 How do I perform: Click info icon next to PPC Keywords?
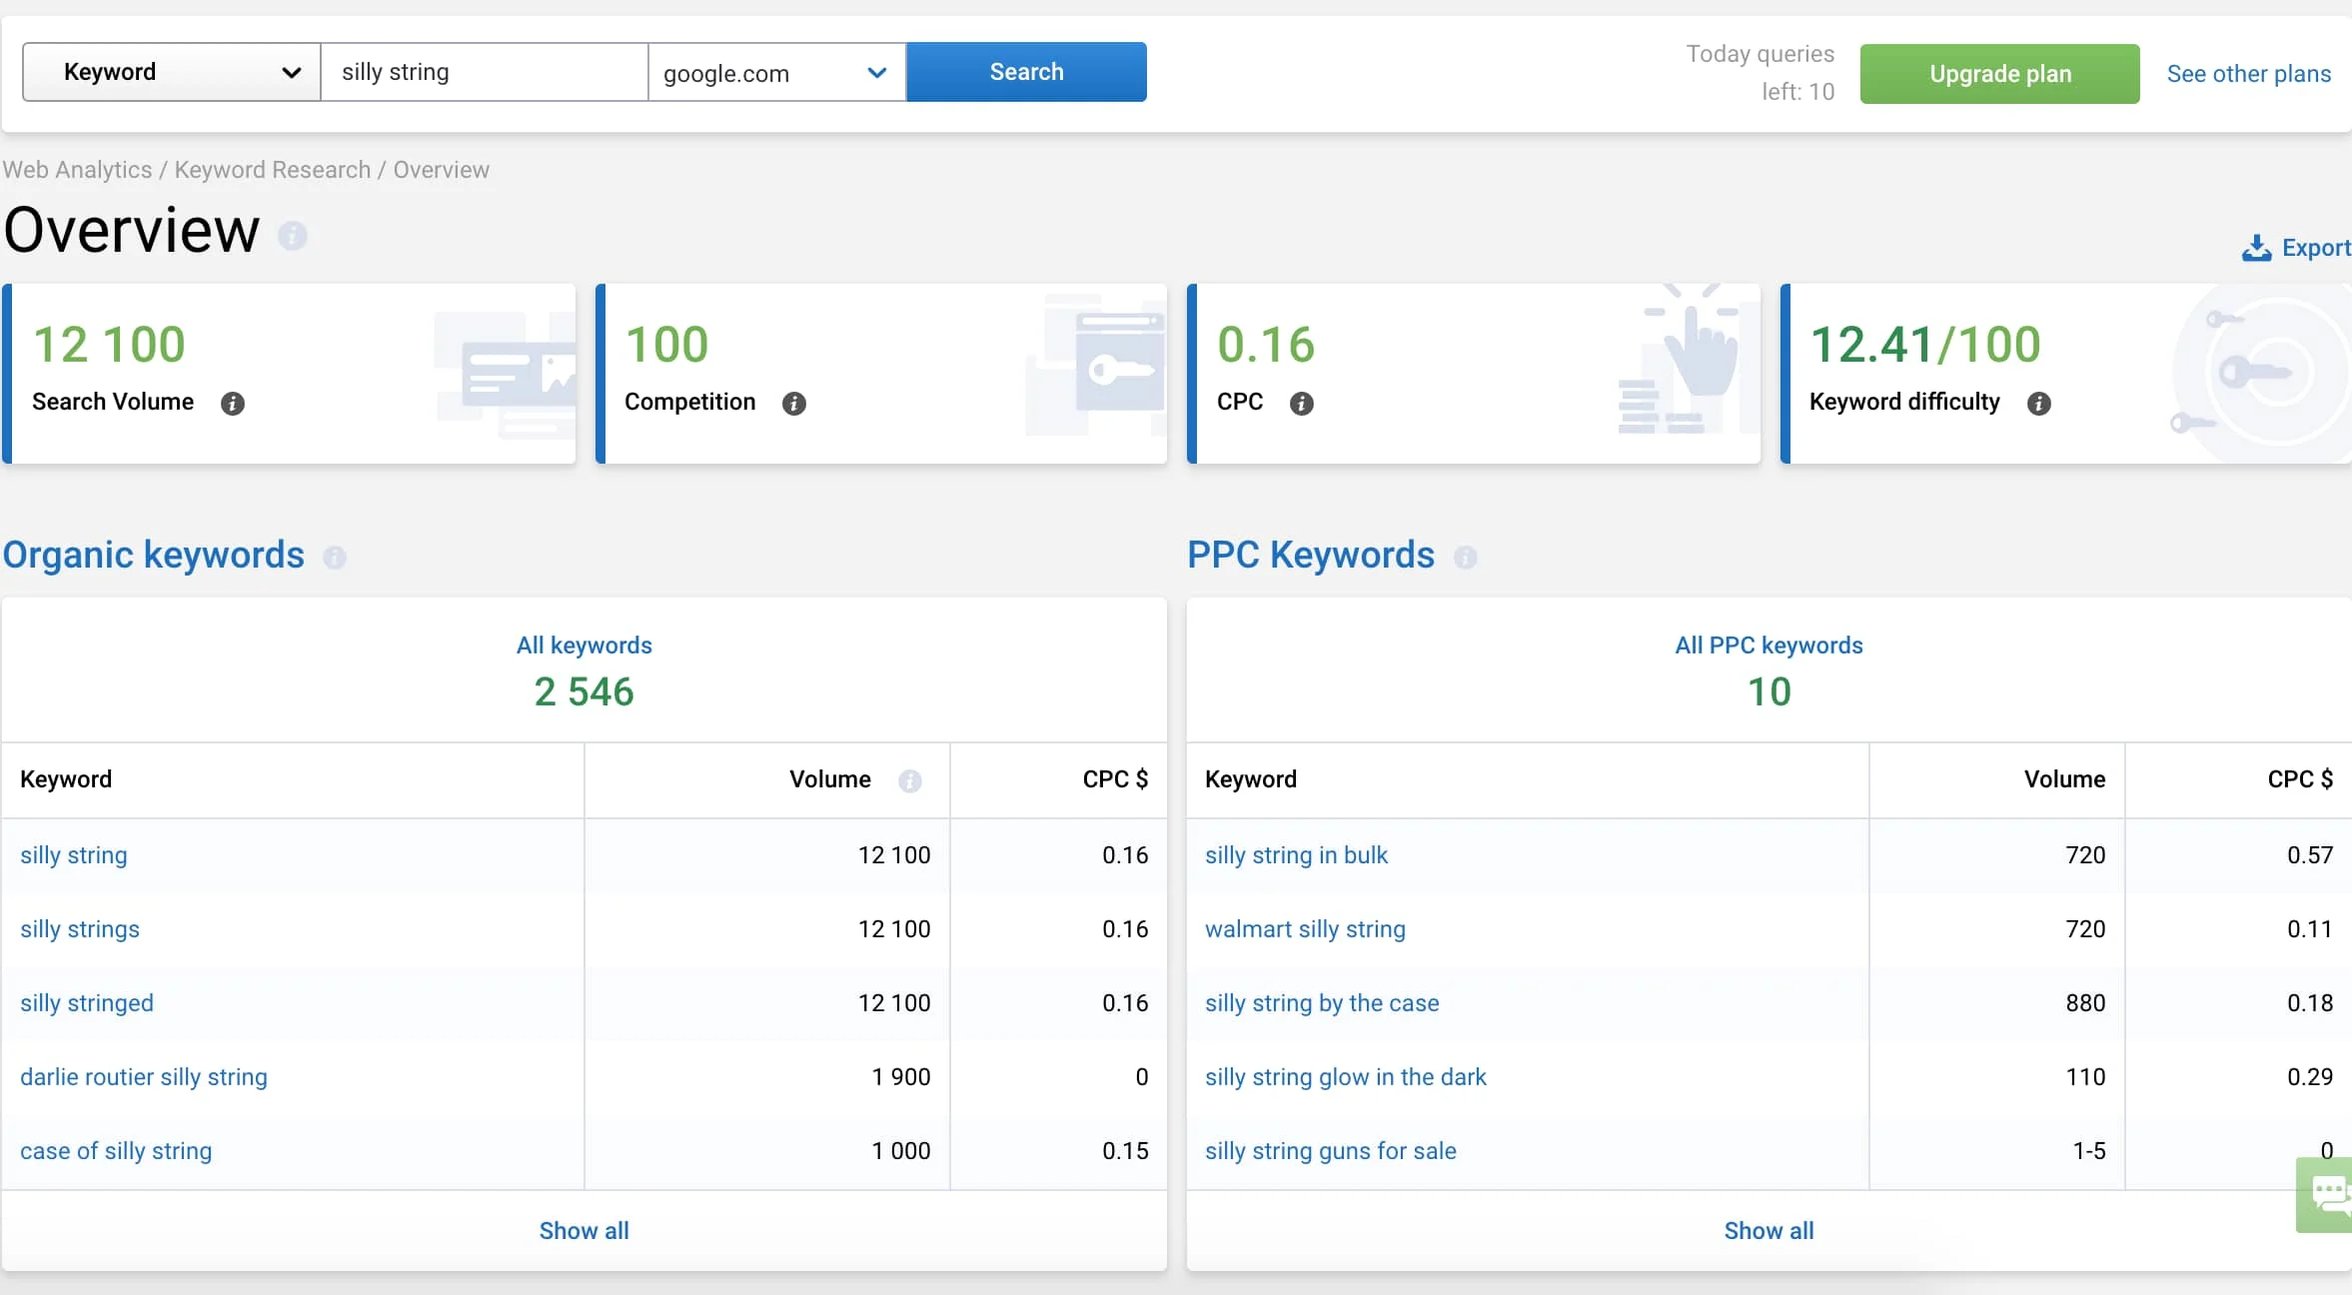pyautogui.click(x=1465, y=557)
